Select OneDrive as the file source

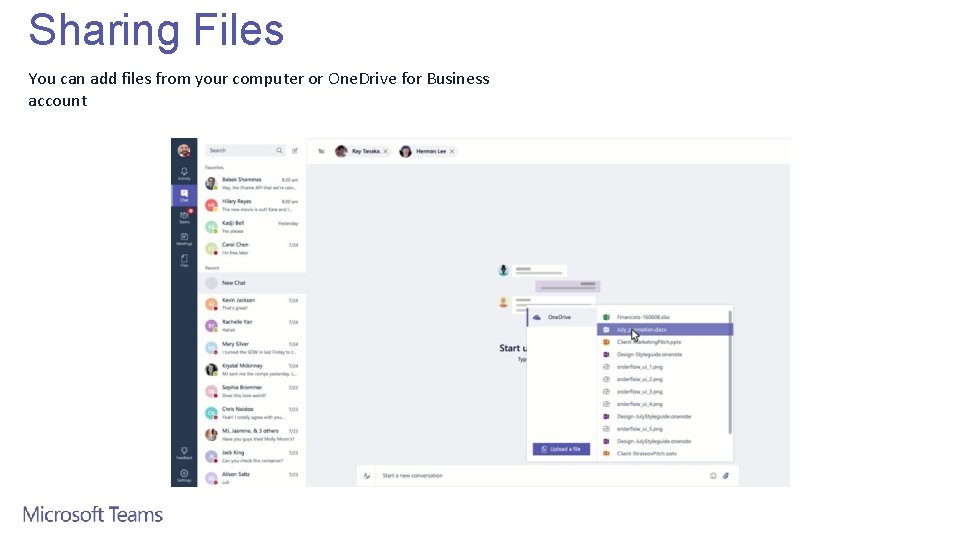[561, 317]
